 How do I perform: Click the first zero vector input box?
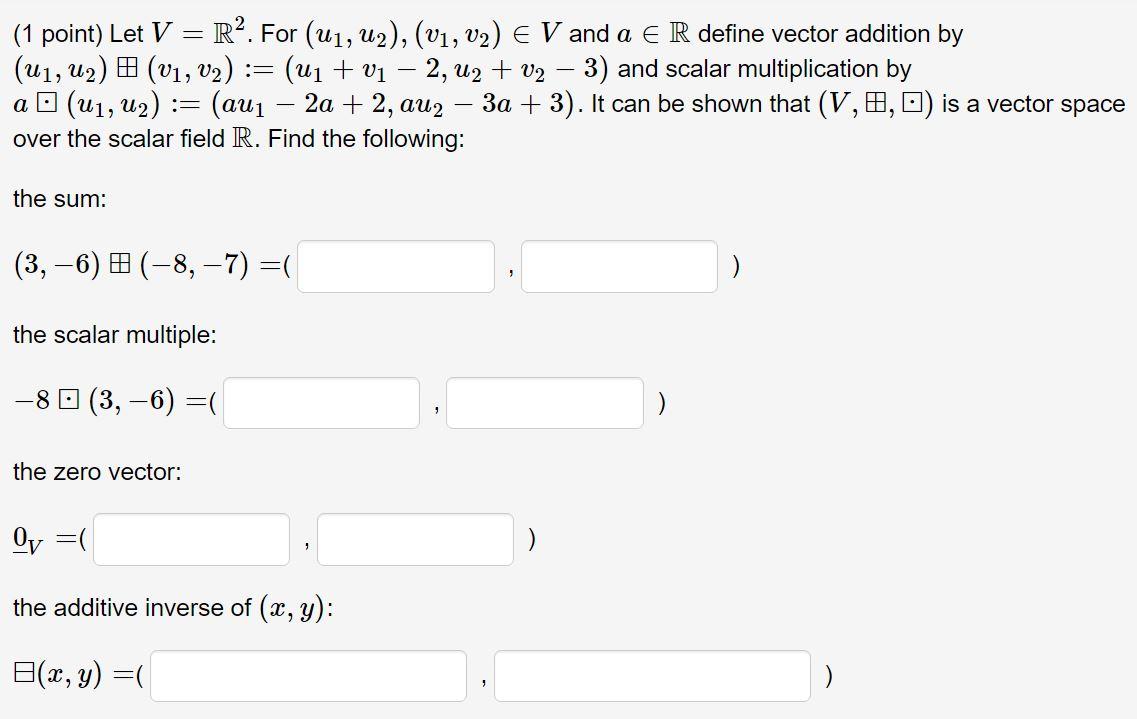click(190, 539)
